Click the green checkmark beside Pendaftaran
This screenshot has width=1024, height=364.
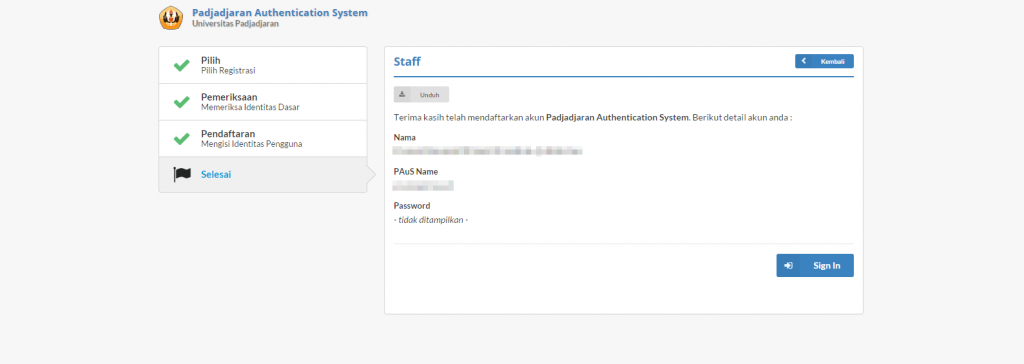coord(182,139)
